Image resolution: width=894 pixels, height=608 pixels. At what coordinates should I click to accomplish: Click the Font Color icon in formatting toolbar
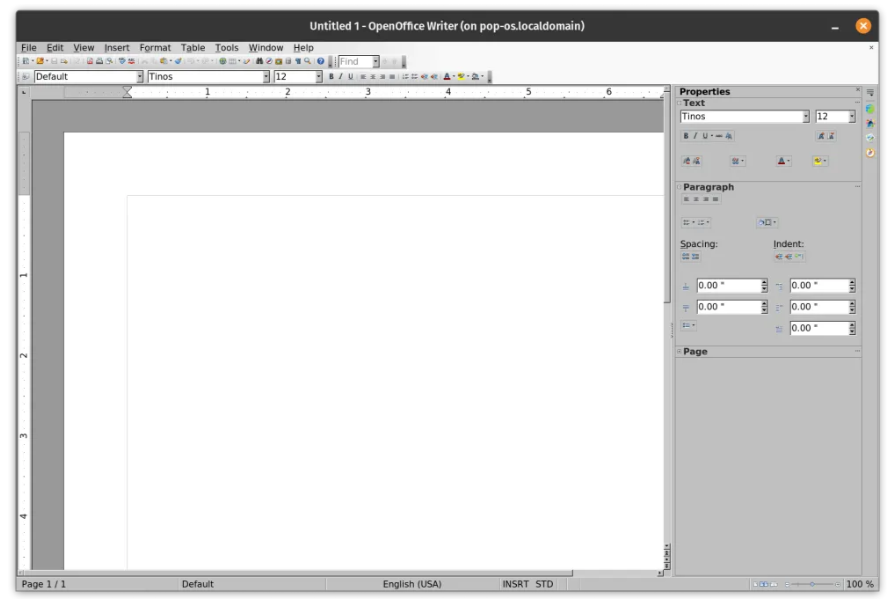447,76
